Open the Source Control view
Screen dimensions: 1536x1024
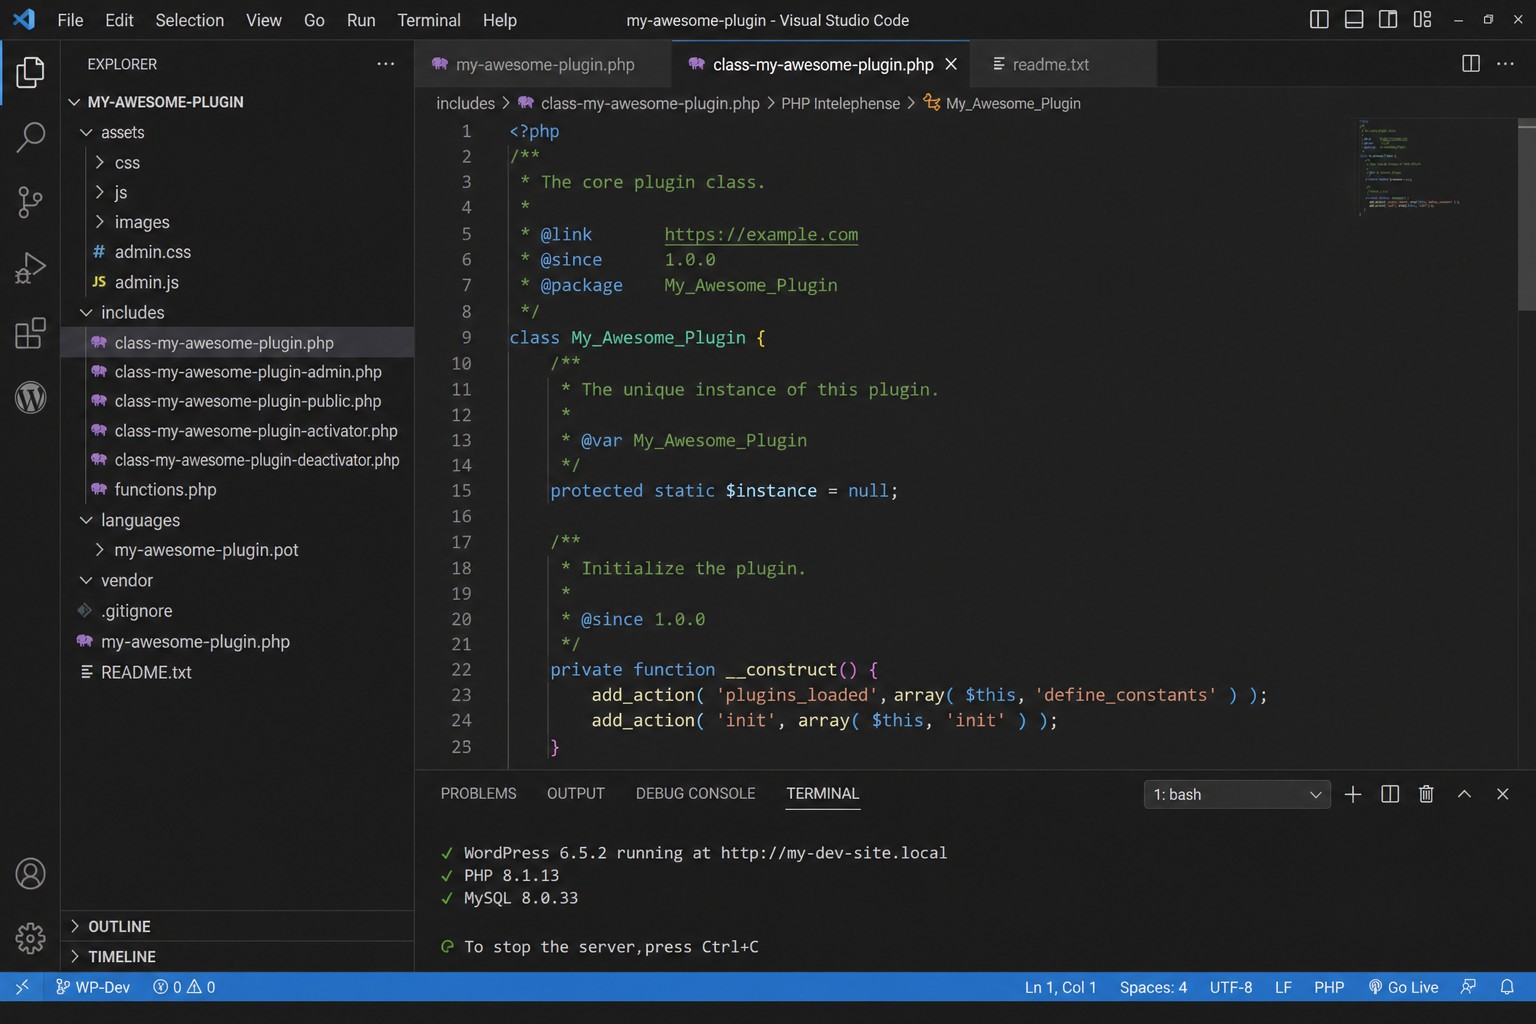pyautogui.click(x=30, y=202)
